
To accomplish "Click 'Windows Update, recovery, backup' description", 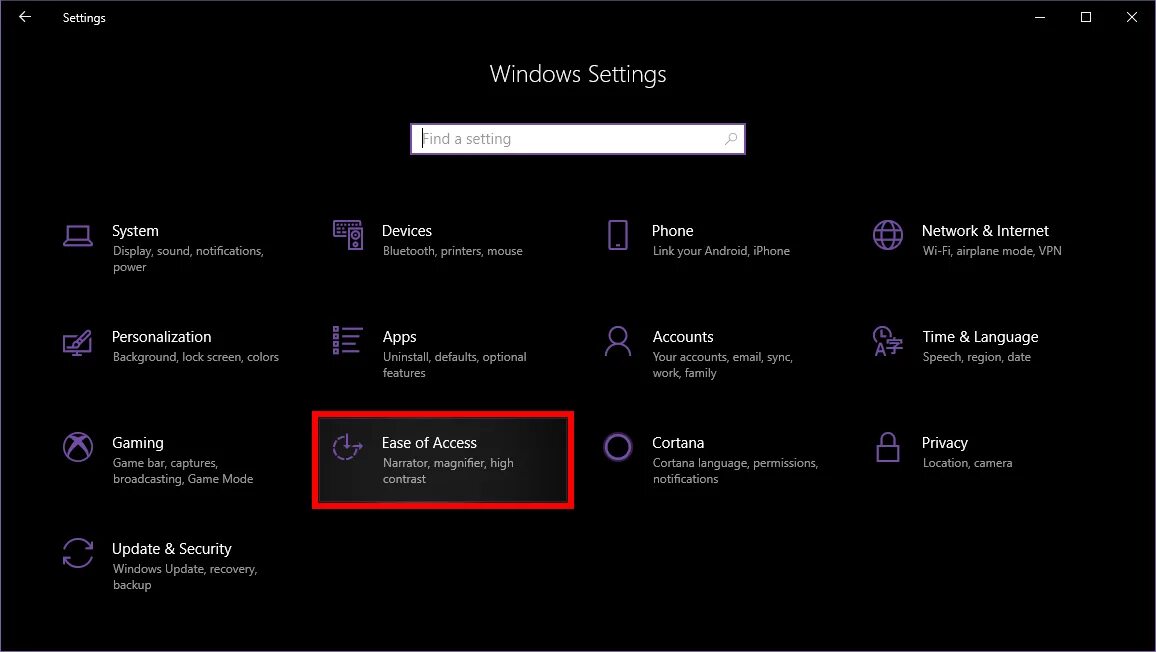I will [185, 577].
